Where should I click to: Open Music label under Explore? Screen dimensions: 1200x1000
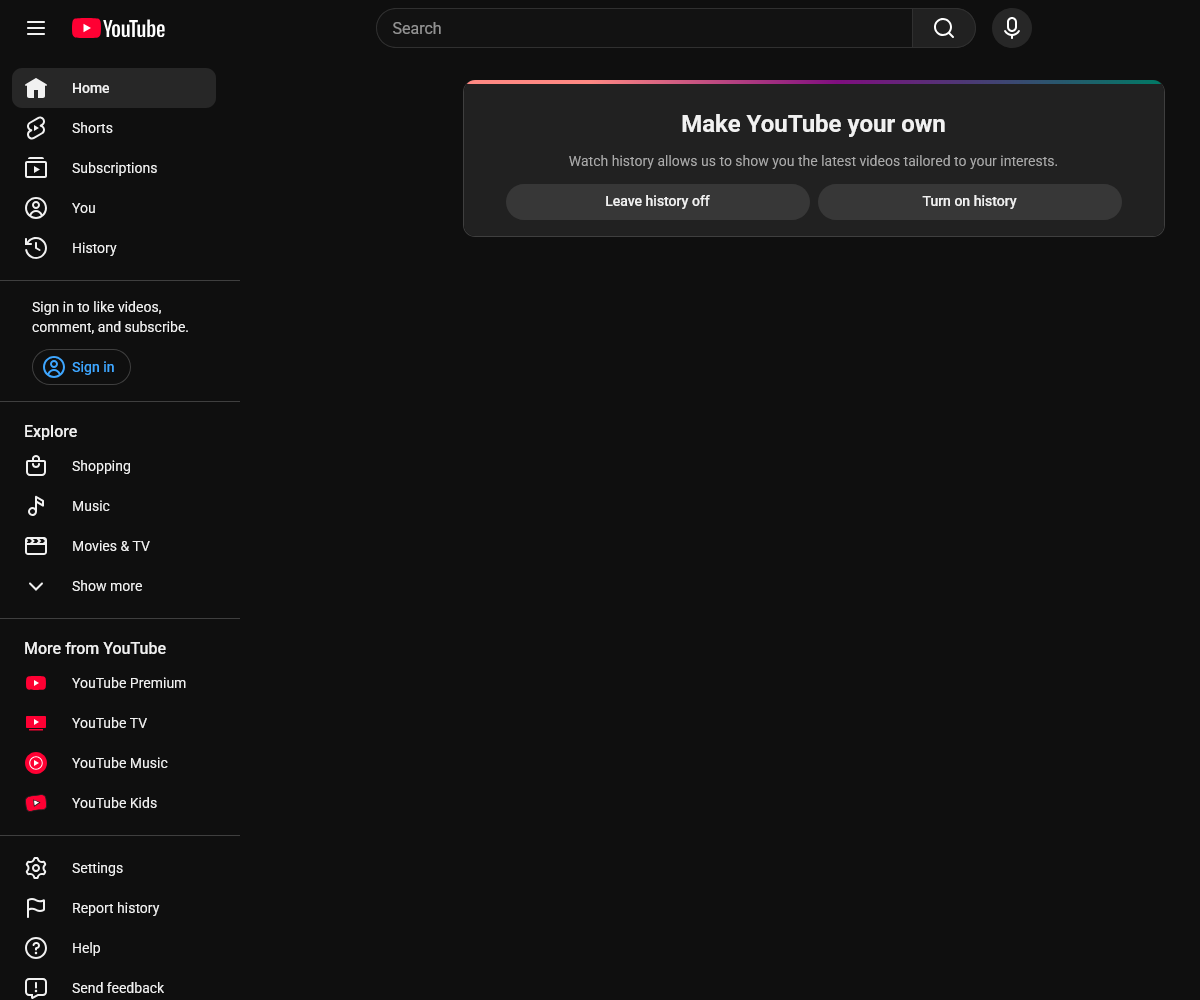(91, 506)
